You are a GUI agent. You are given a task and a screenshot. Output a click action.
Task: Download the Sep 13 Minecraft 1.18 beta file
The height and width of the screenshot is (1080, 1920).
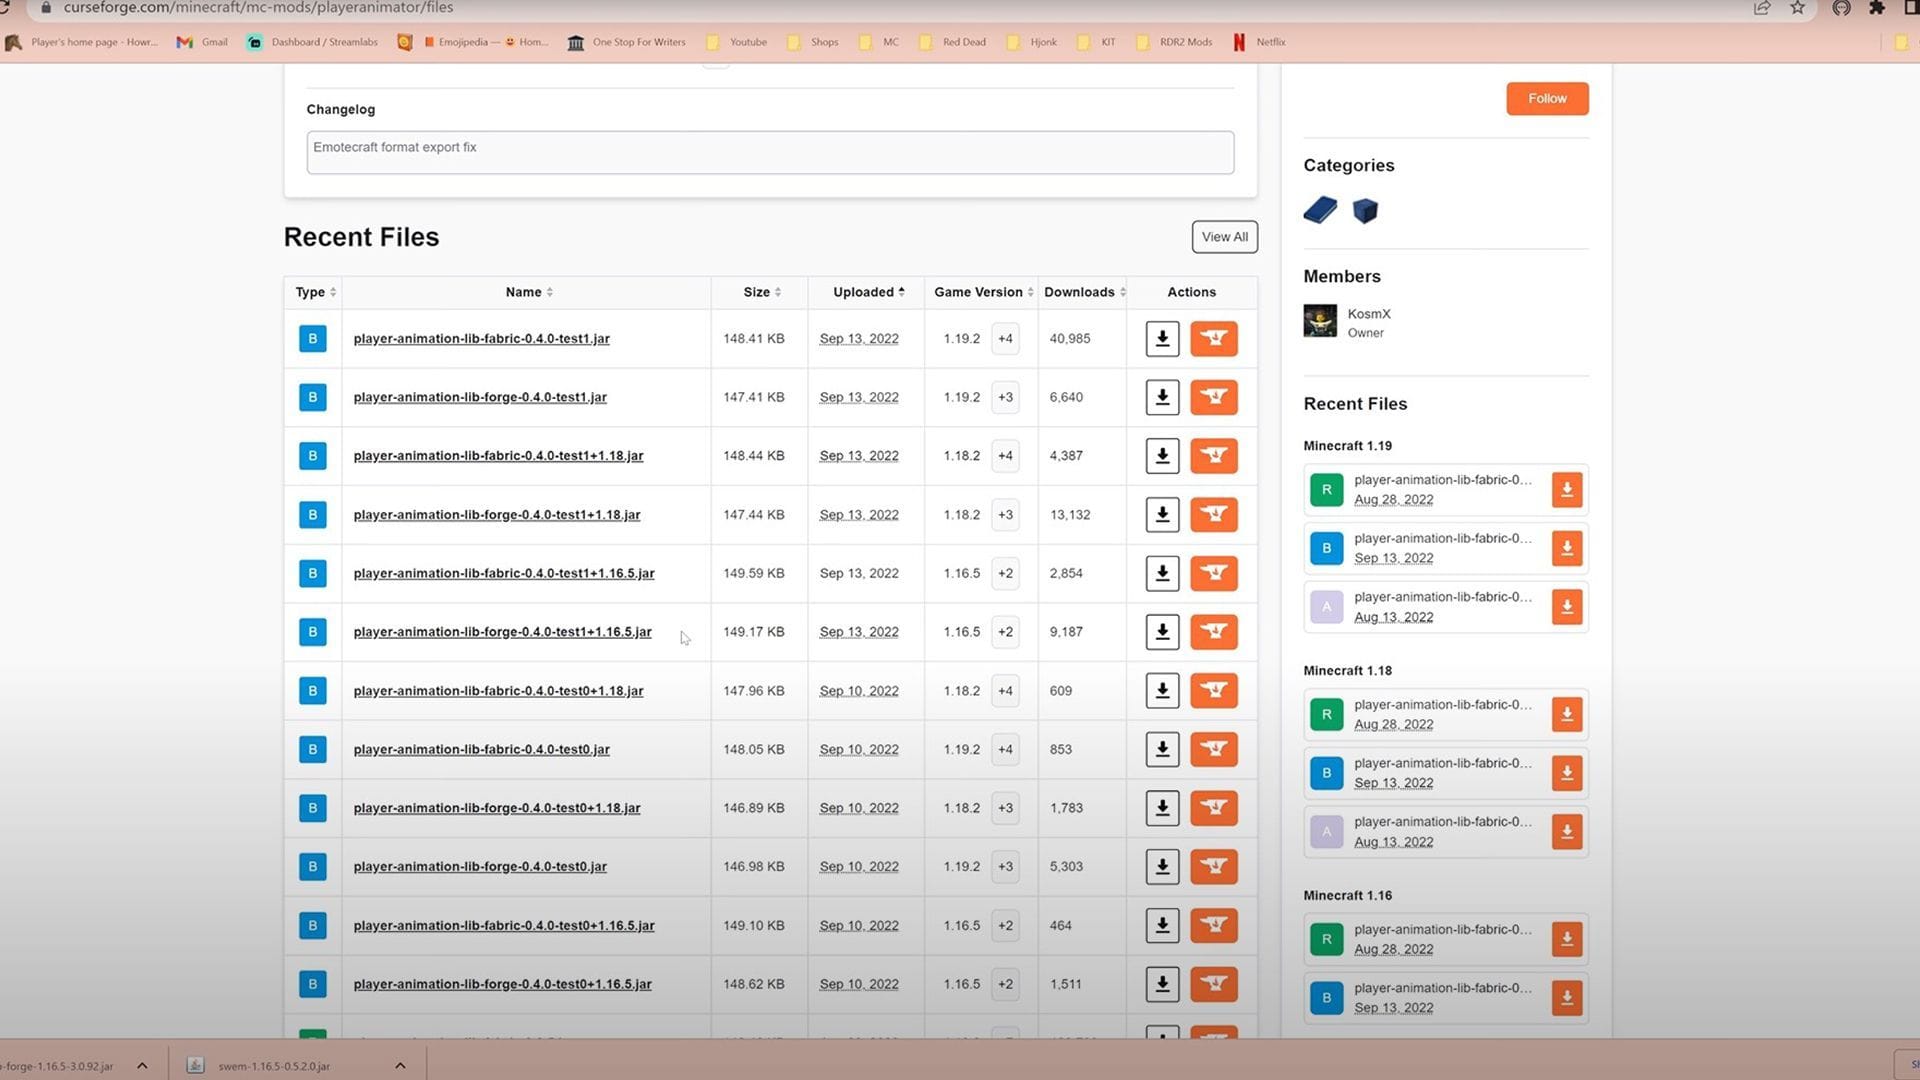pyautogui.click(x=1566, y=774)
